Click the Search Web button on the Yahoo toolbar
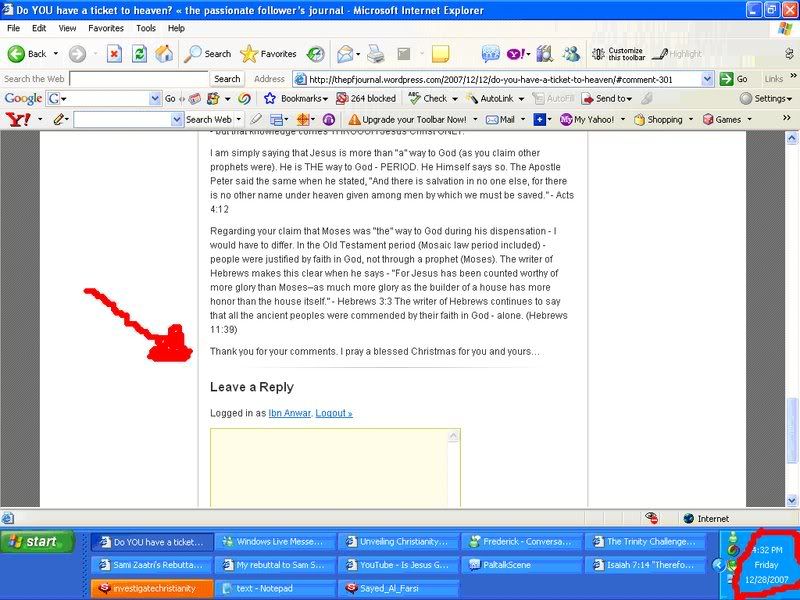Viewport: 800px width, 600px height. click(209, 119)
